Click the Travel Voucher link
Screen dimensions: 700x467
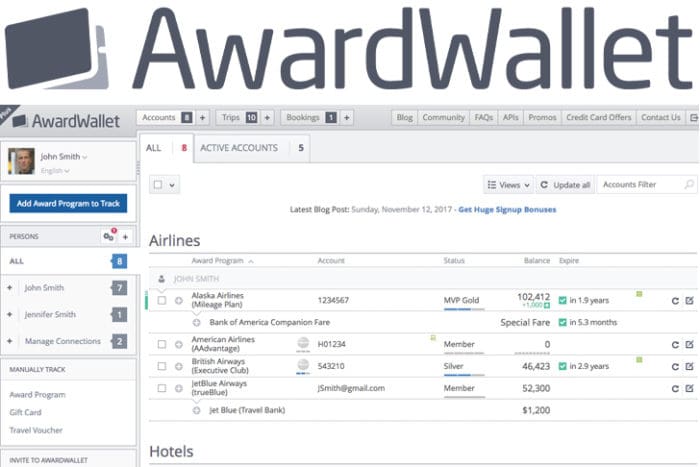coord(36,430)
